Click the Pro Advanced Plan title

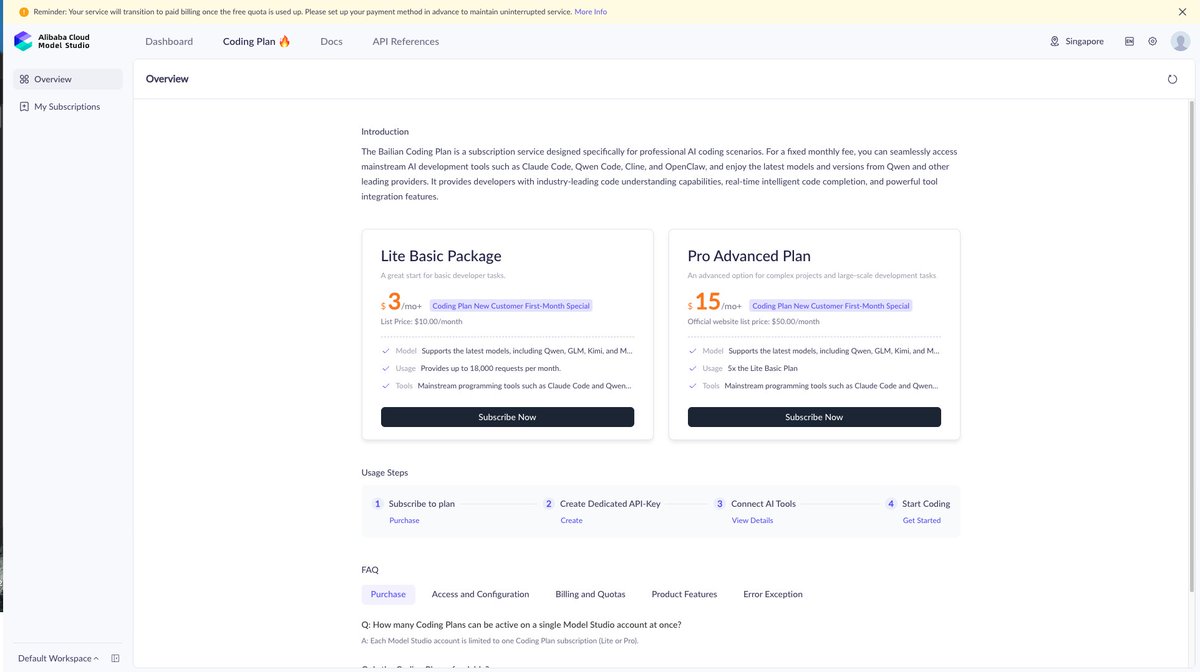click(749, 256)
